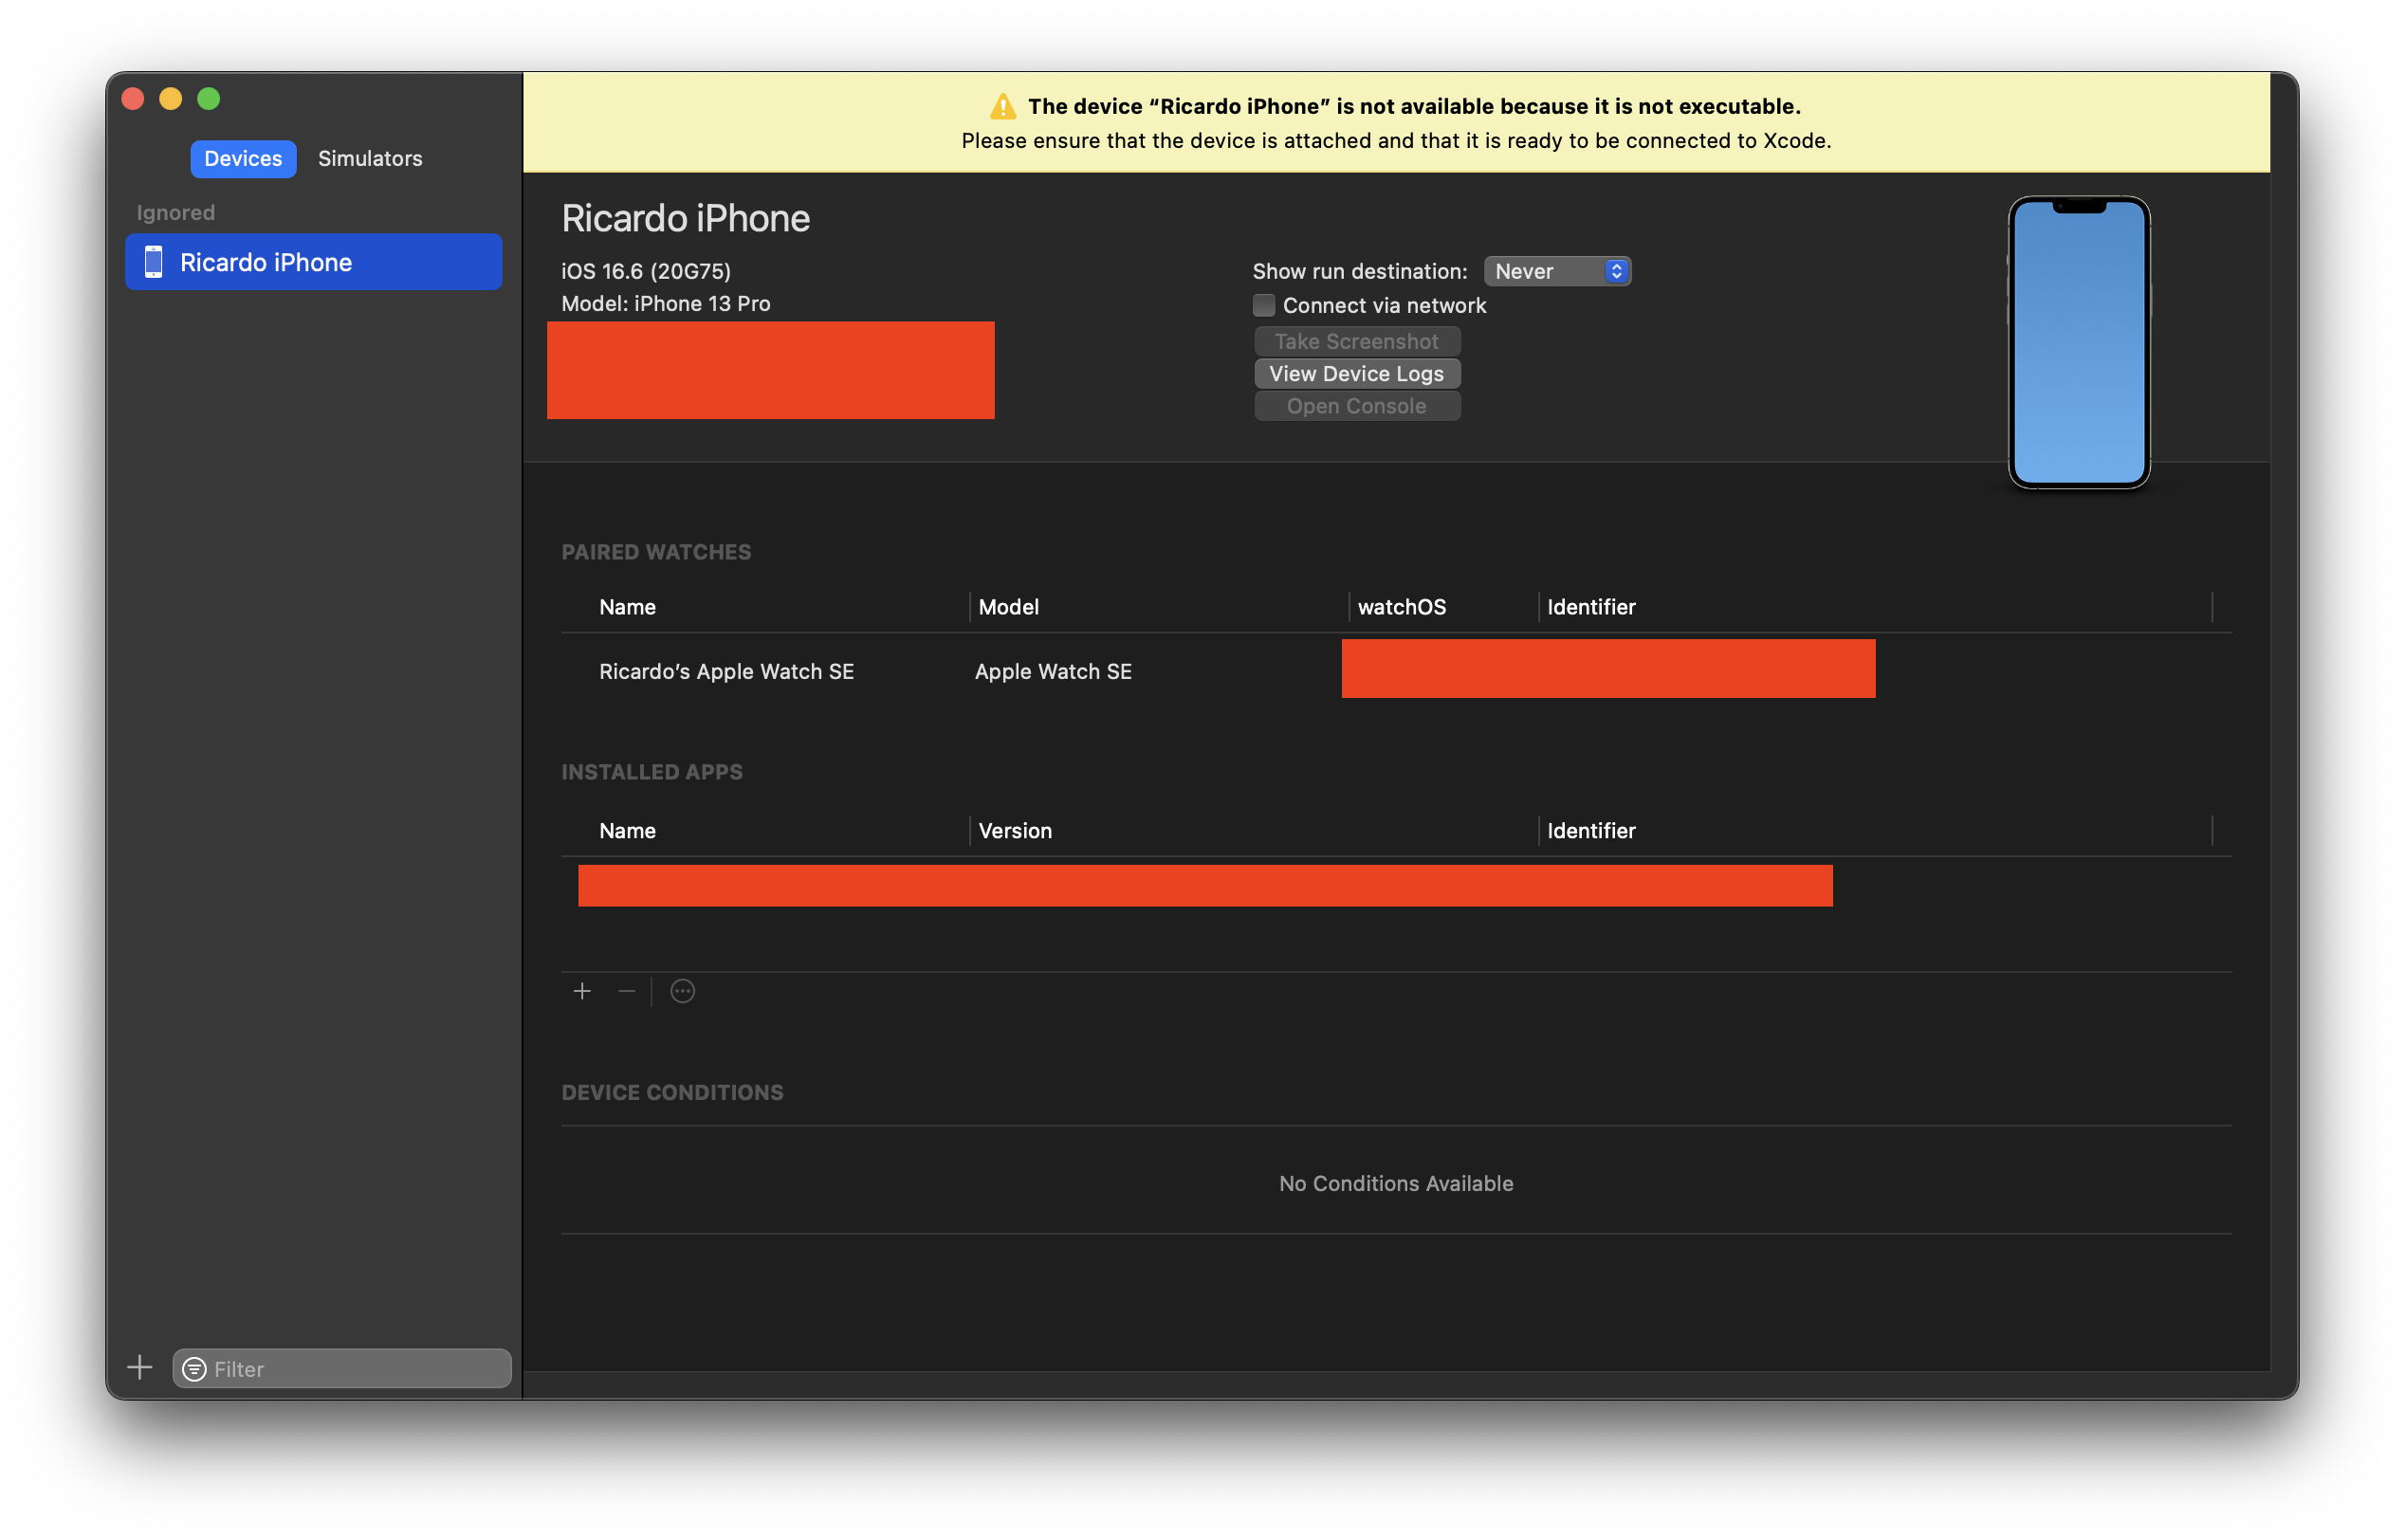The height and width of the screenshot is (1540, 2405).
Task: Click the iPhone icon next to Ricardo iPhone
Action: pos(153,262)
